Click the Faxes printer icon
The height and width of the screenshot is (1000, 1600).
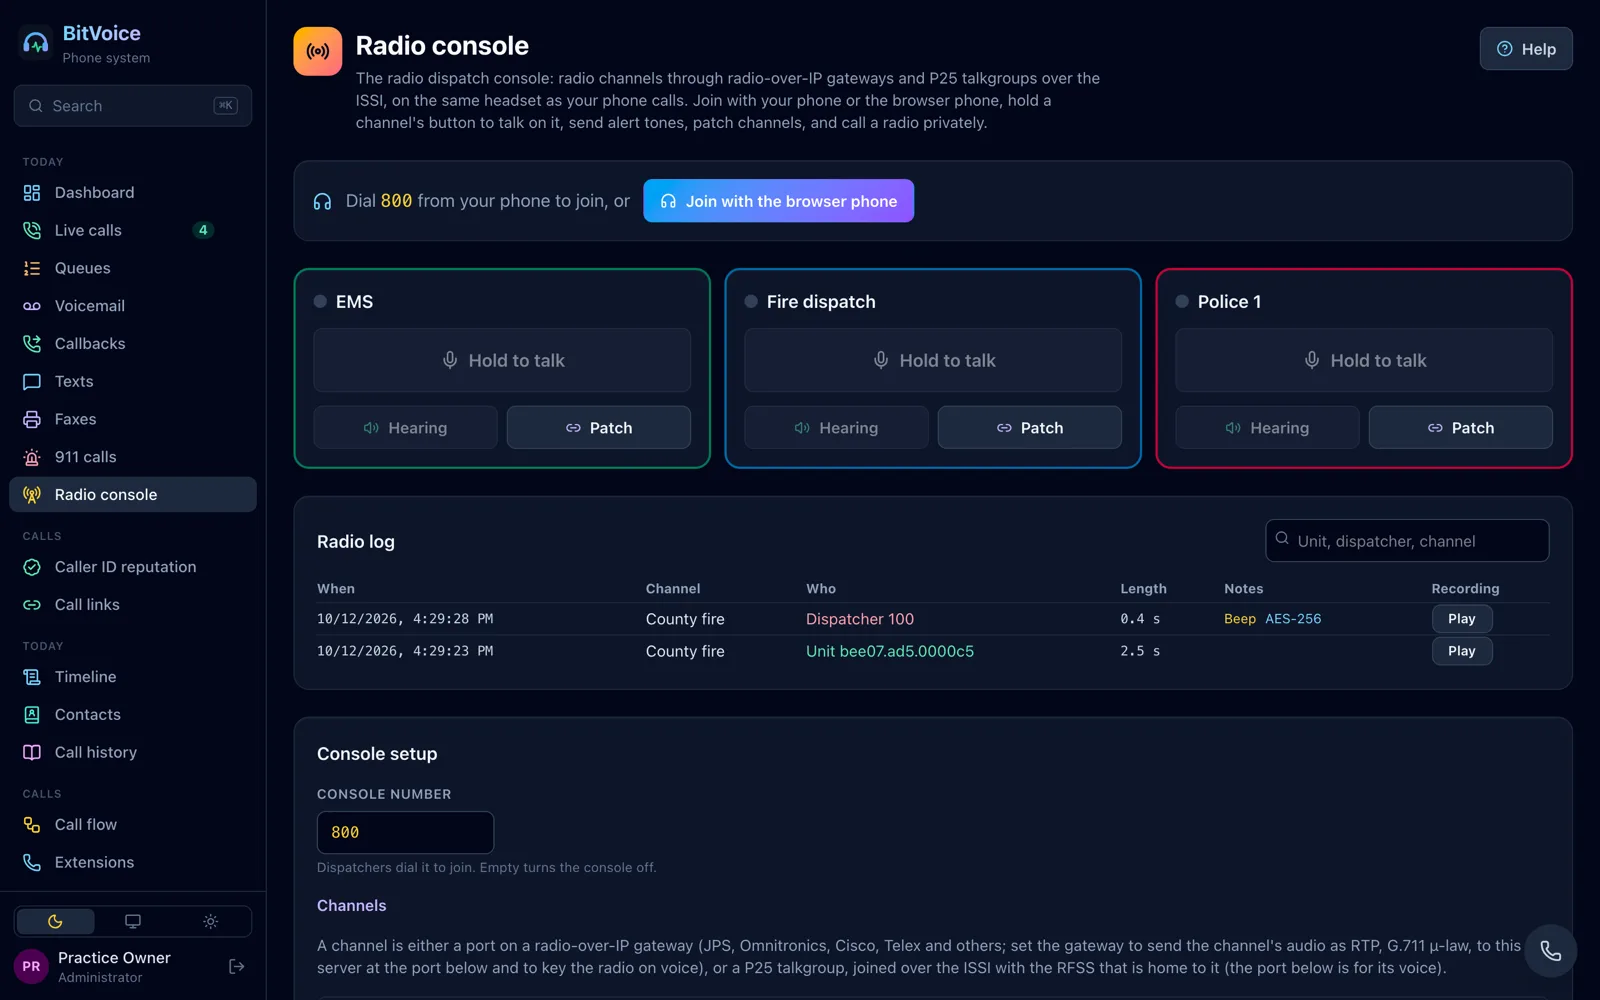tap(32, 419)
